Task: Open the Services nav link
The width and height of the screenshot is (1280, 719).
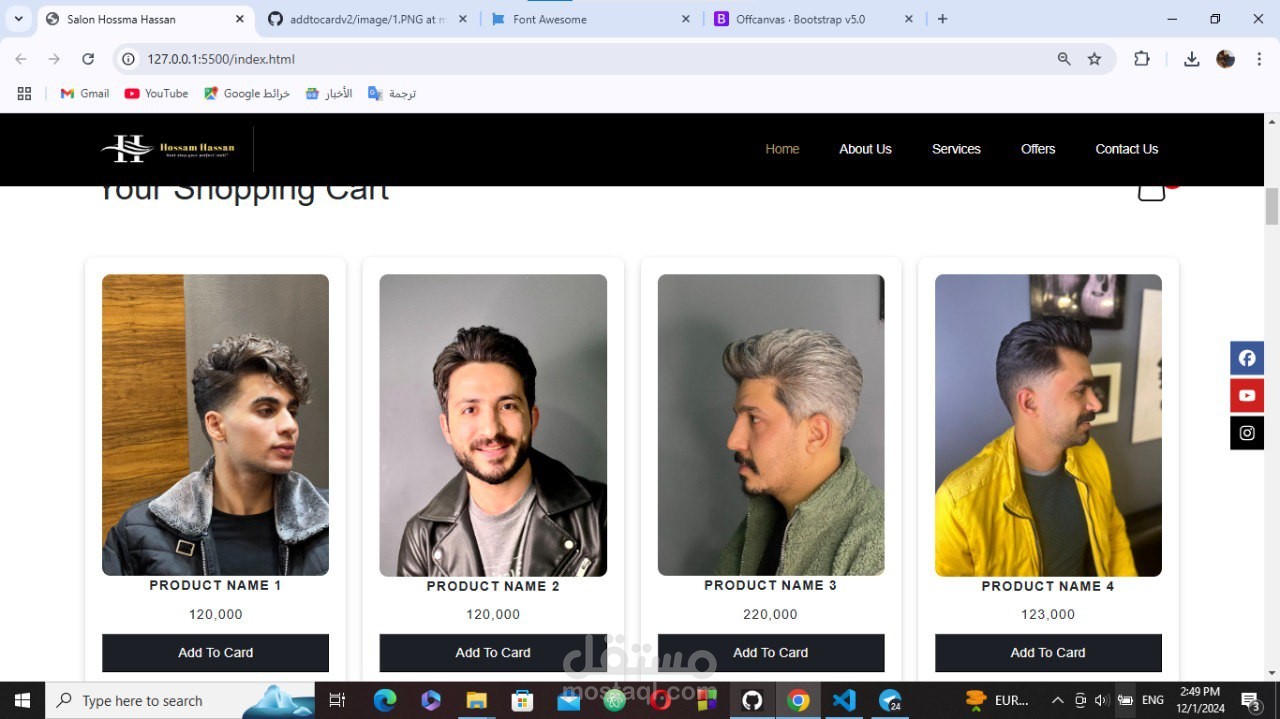Action: (956, 149)
